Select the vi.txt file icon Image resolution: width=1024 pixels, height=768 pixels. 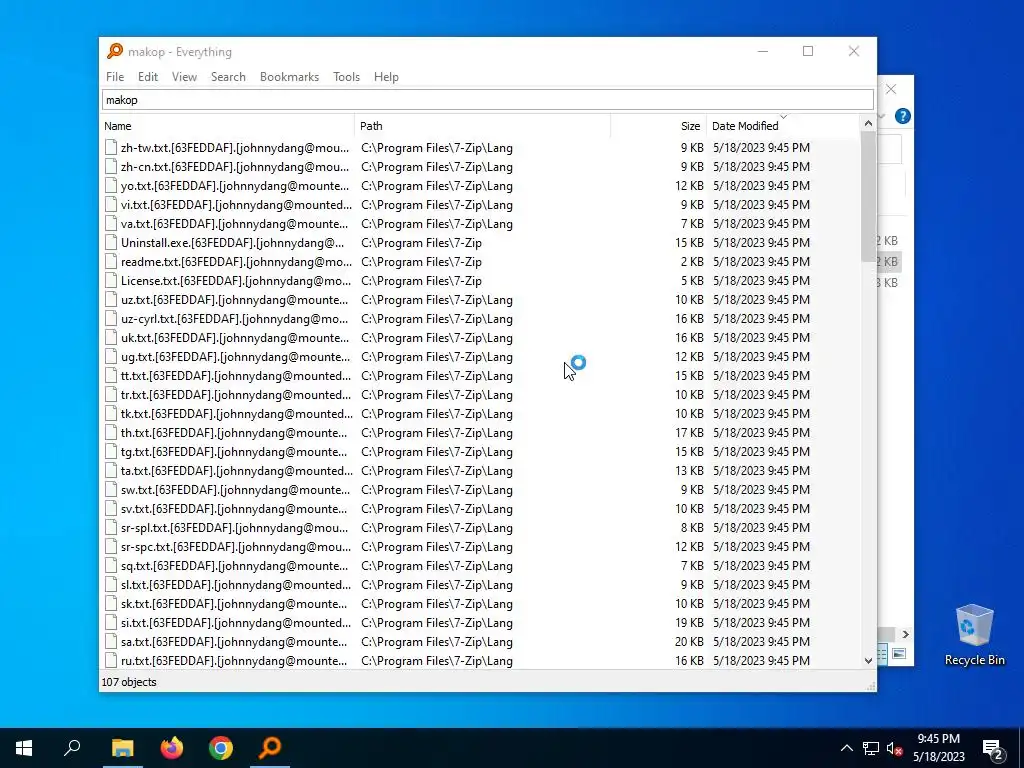(x=111, y=204)
